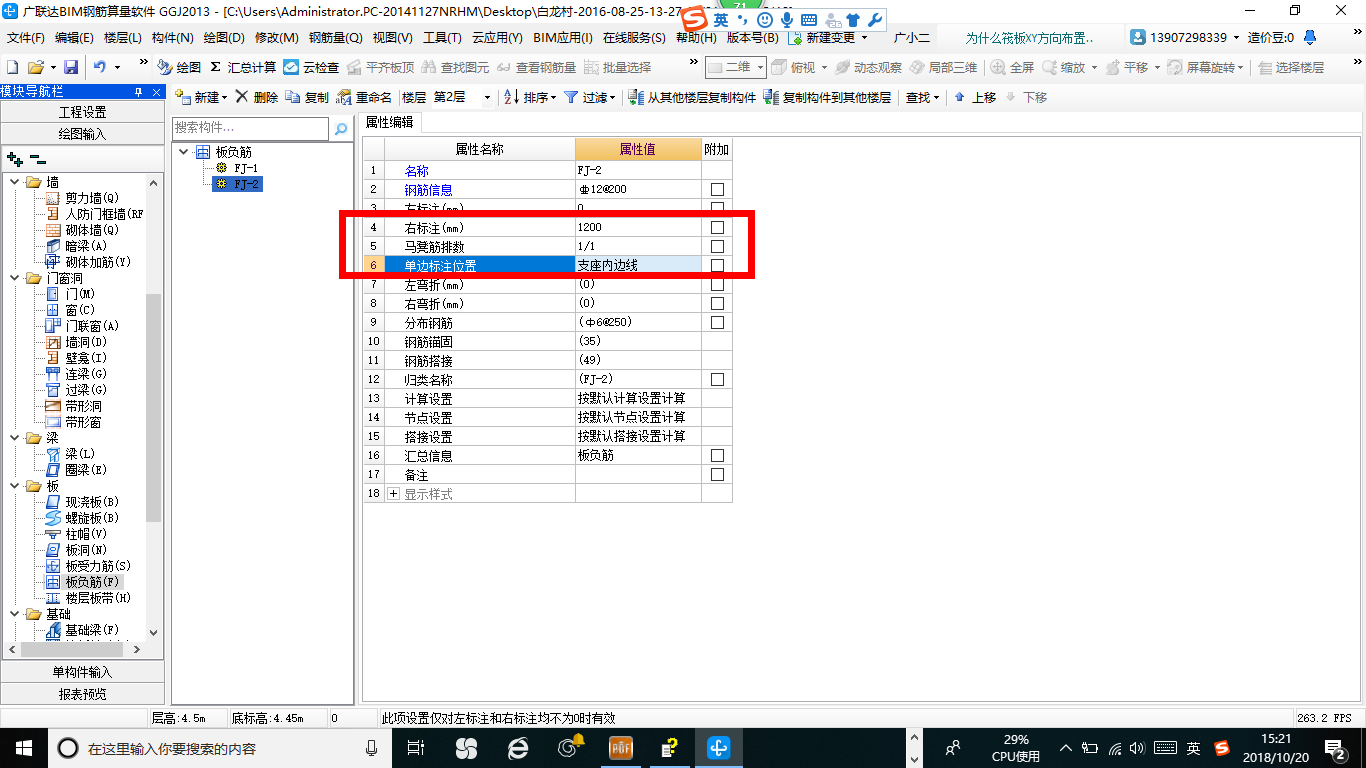The width and height of the screenshot is (1366, 768).
Task: Click the 工程设置 button
Action: pyautogui.click(x=82, y=112)
